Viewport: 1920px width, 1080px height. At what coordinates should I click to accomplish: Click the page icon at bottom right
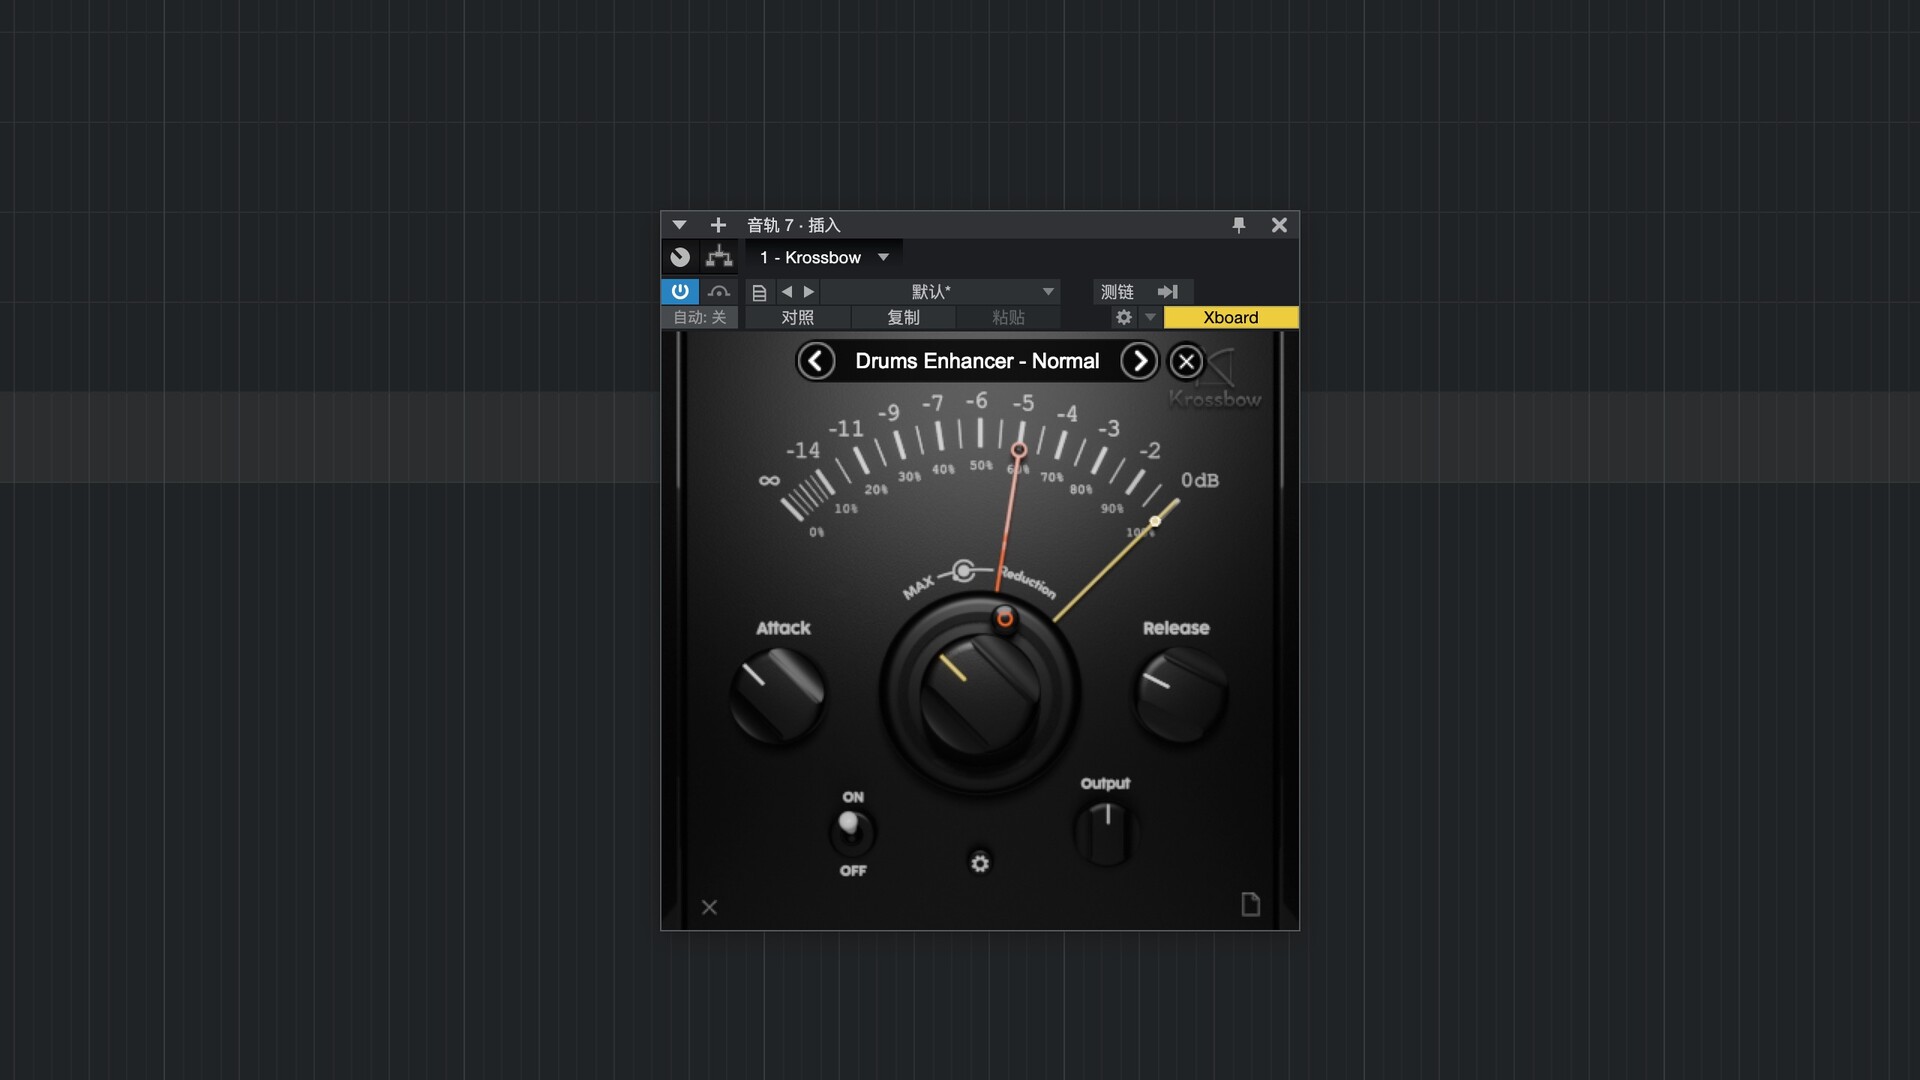[x=1250, y=905]
